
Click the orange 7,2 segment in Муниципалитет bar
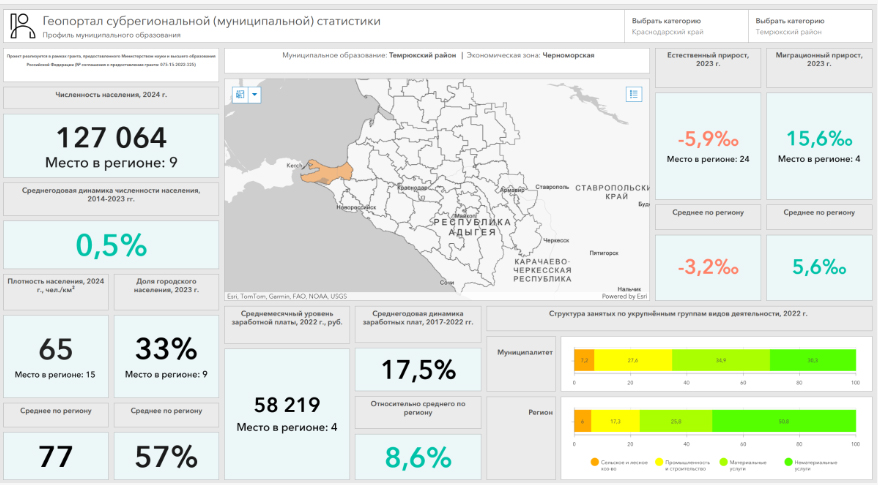point(583,359)
